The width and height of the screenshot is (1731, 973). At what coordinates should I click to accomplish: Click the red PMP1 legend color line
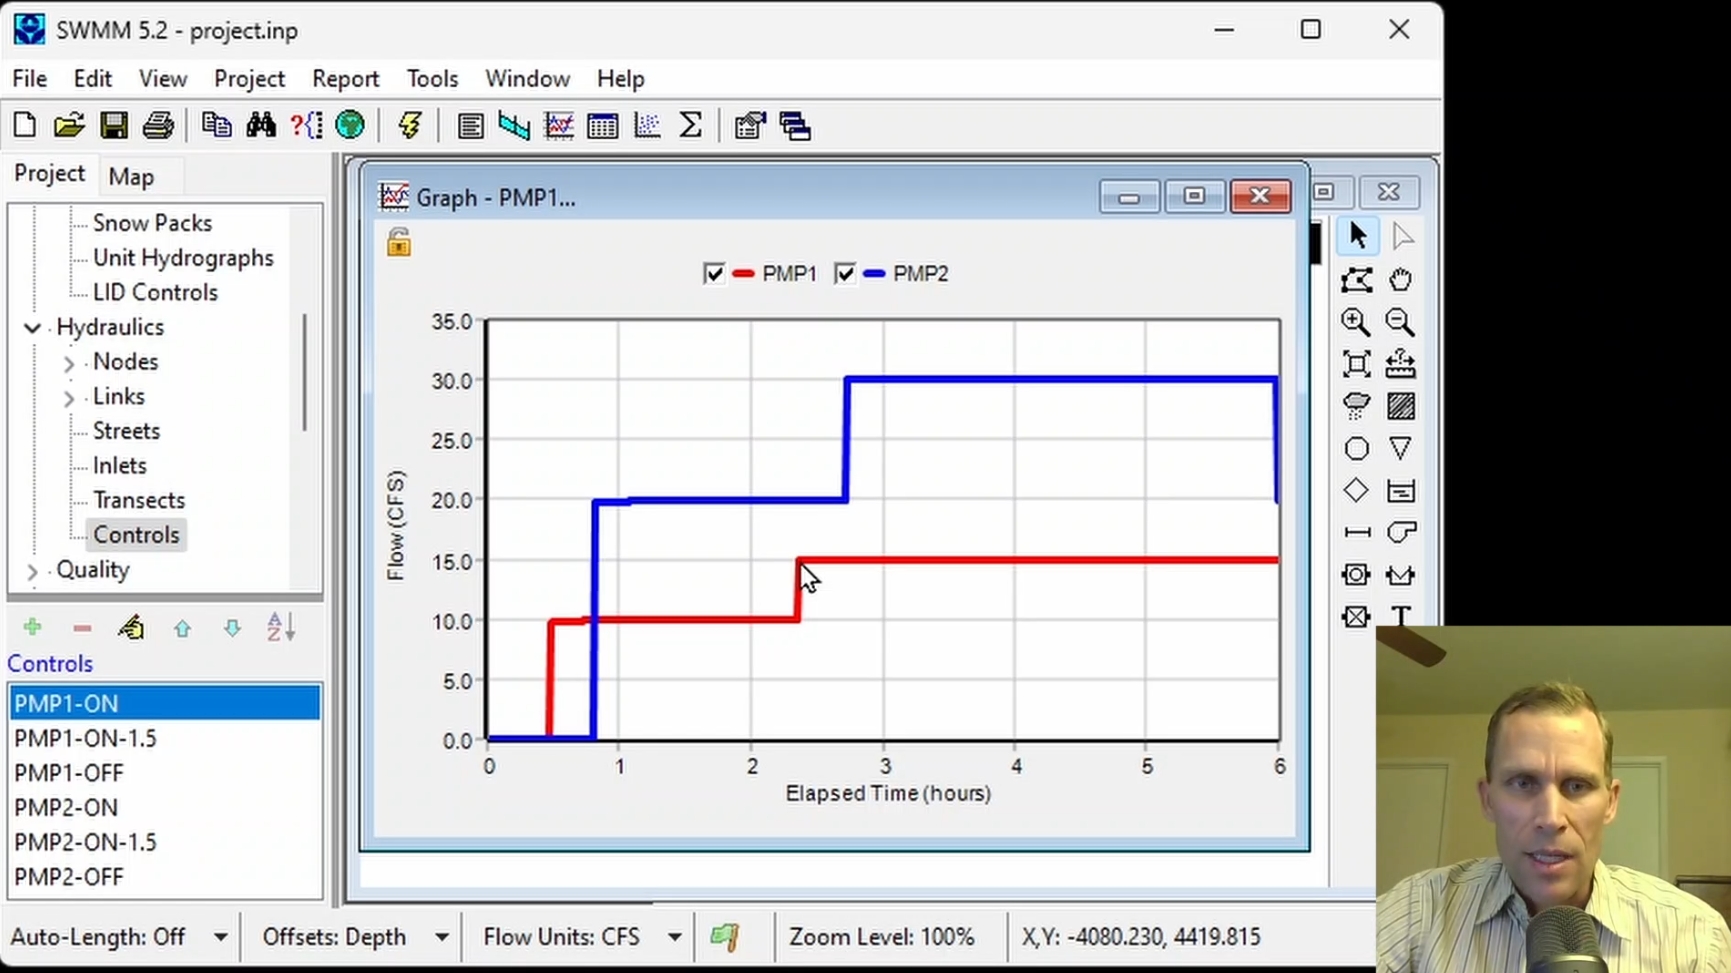pos(743,274)
